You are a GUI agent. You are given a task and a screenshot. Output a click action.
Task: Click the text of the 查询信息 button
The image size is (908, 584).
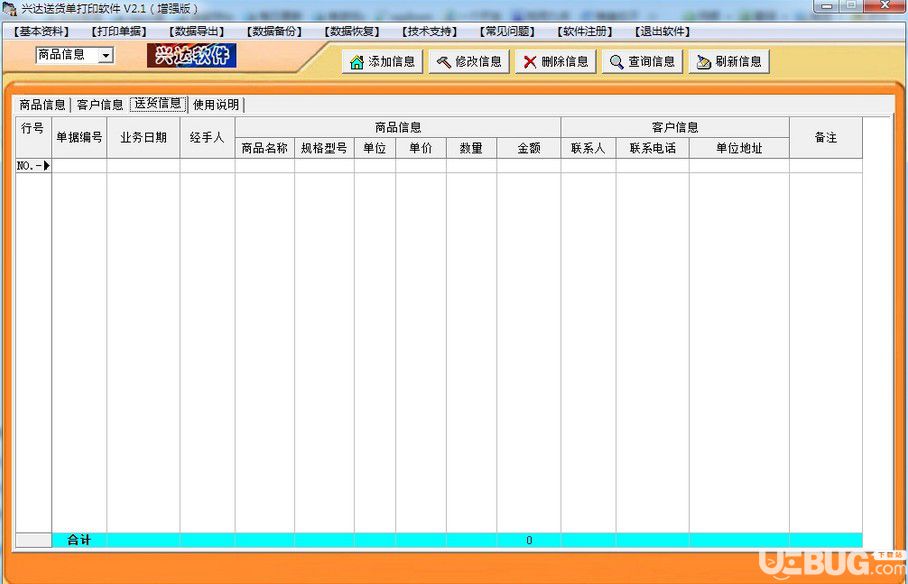[x=651, y=61]
